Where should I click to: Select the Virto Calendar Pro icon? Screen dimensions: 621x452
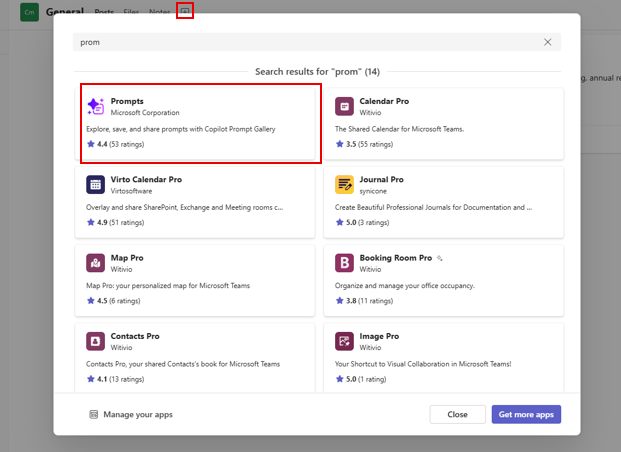coord(95,185)
